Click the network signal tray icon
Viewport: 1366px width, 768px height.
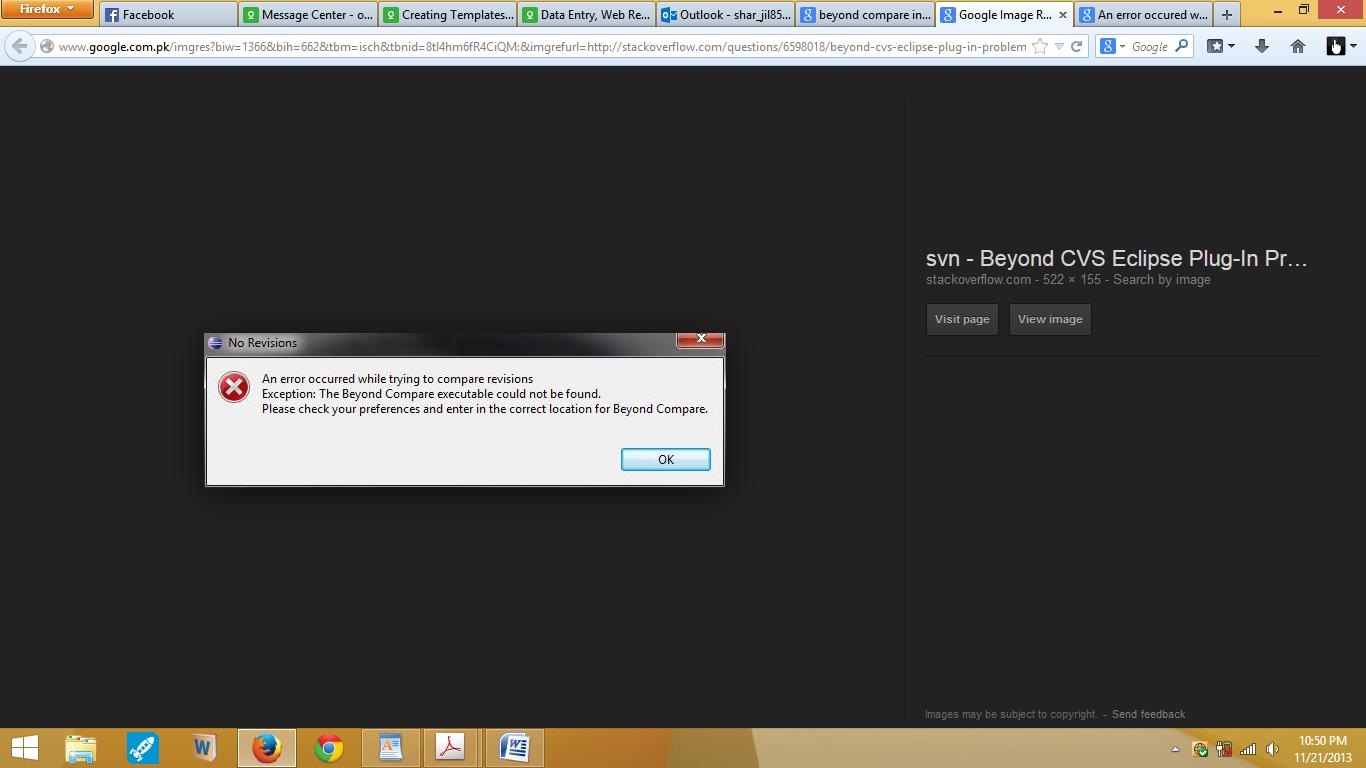(1248, 749)
